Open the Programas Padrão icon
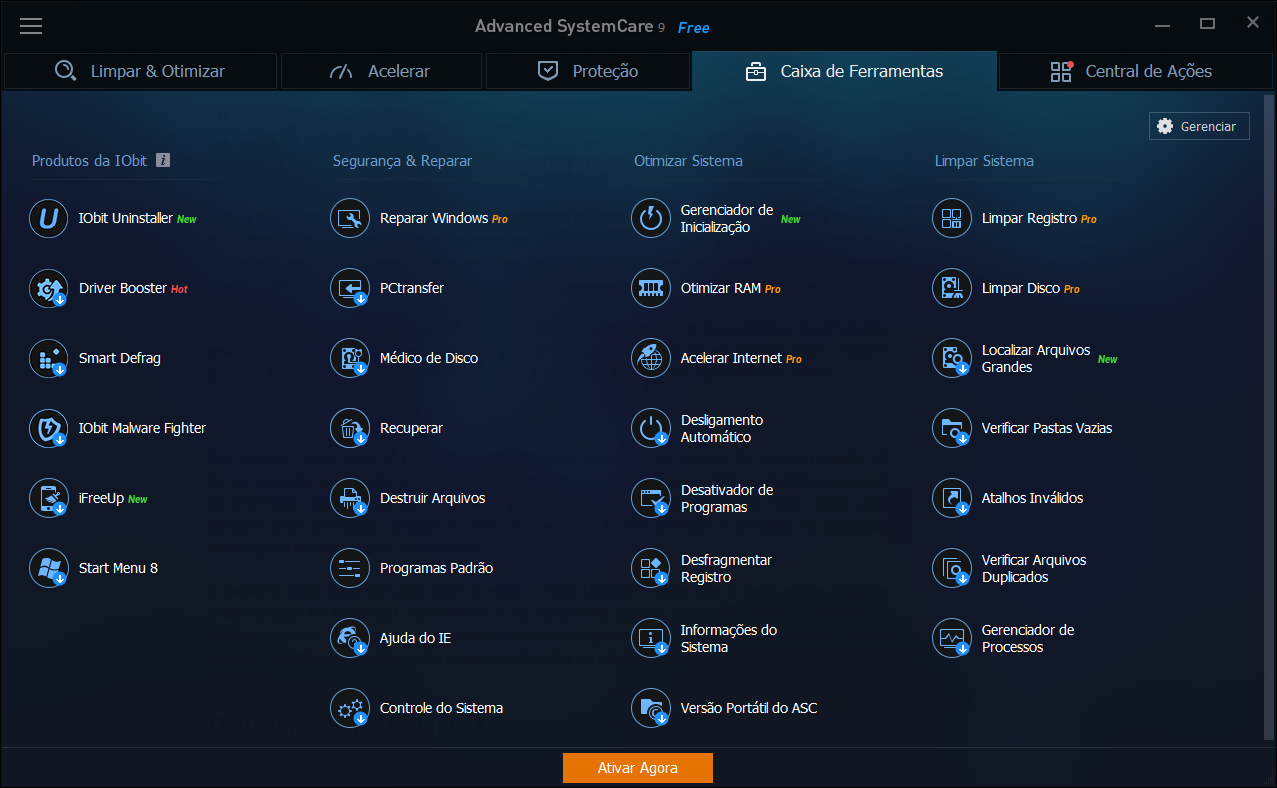Viewport: 1277px width, 788px height. [350, 568]
